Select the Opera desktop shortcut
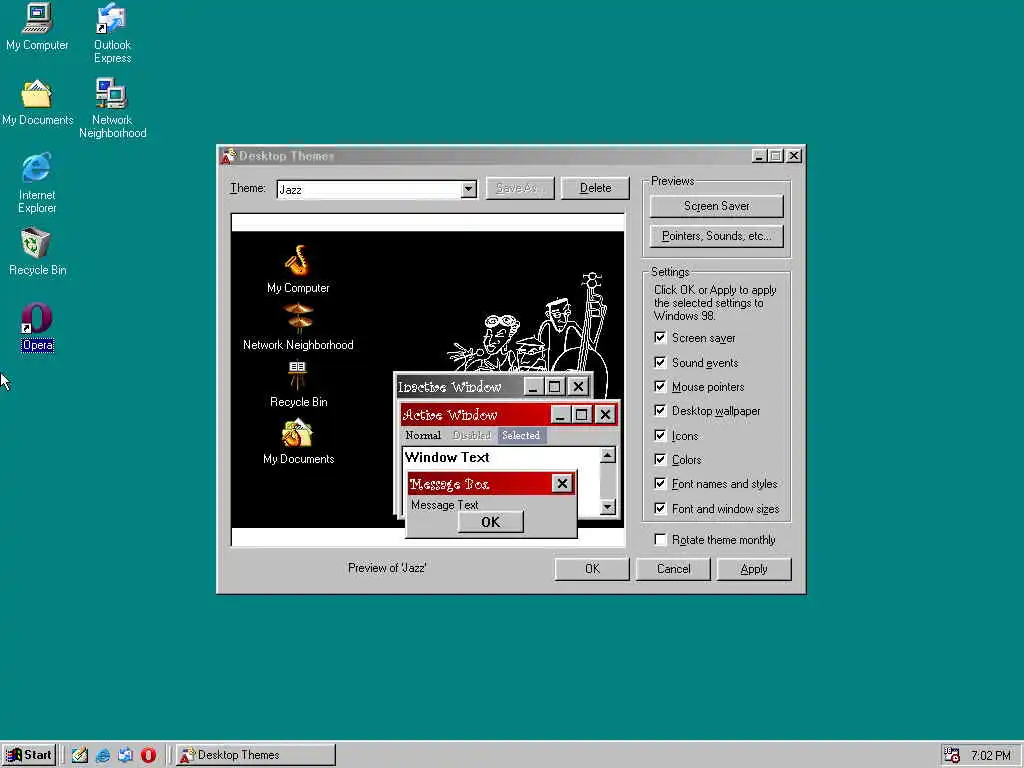The image size is (1024, 768). pos(37,327)
